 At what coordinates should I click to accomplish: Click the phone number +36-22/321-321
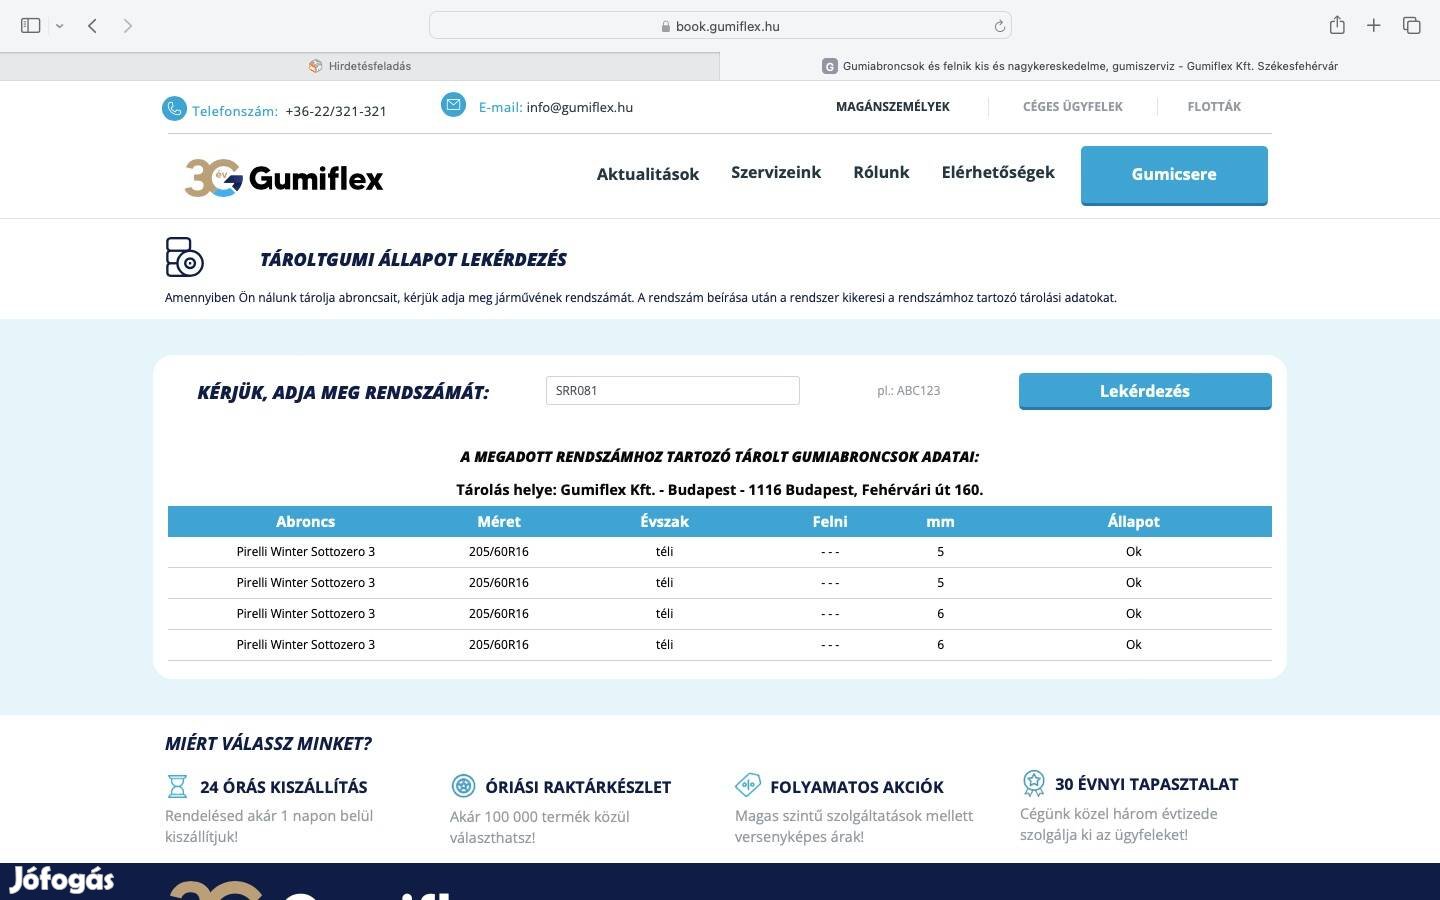336,111
